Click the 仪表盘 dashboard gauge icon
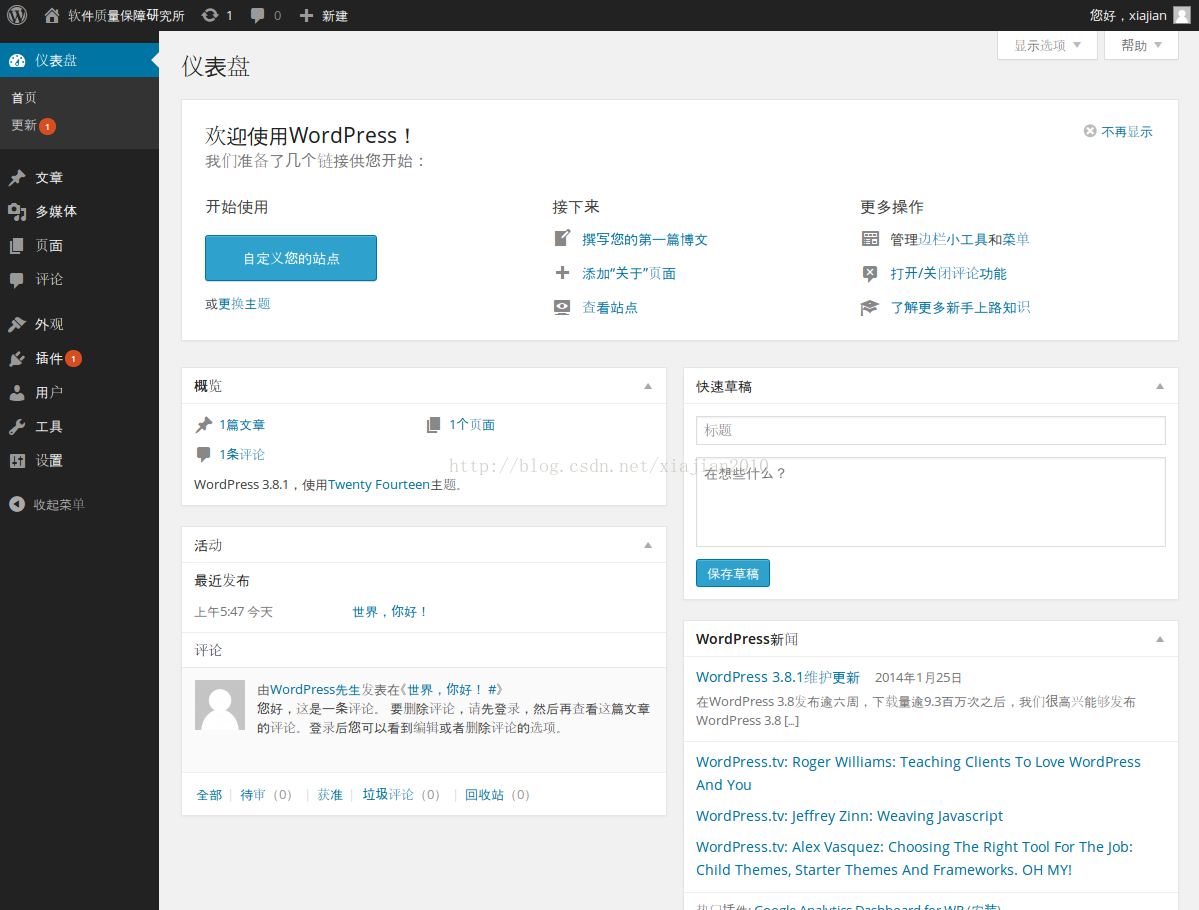 tap(17, 60)
